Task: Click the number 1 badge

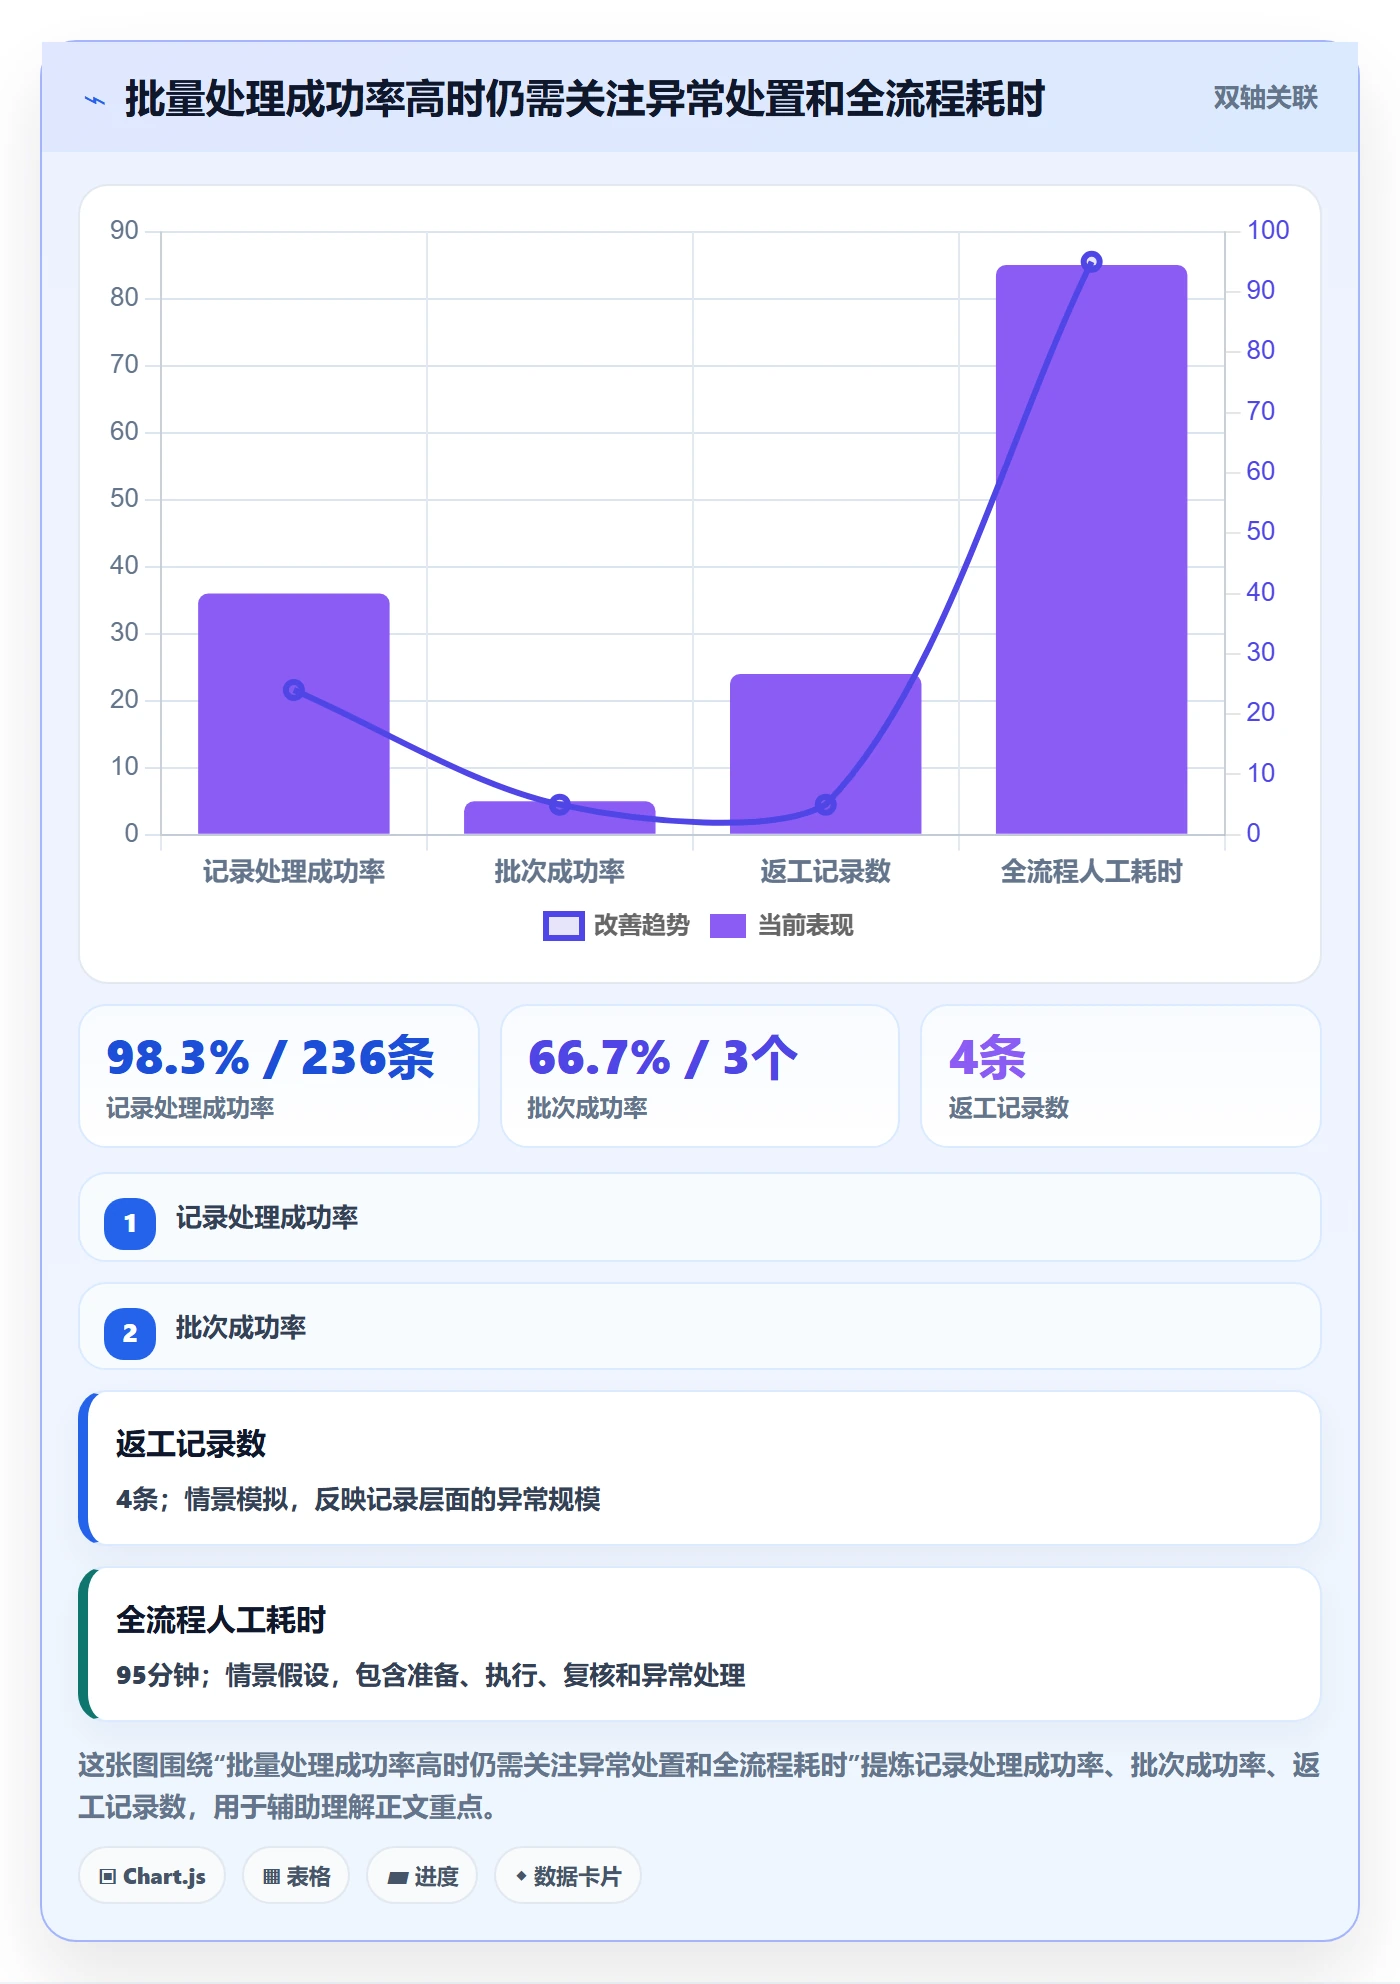Action: 130,1223
